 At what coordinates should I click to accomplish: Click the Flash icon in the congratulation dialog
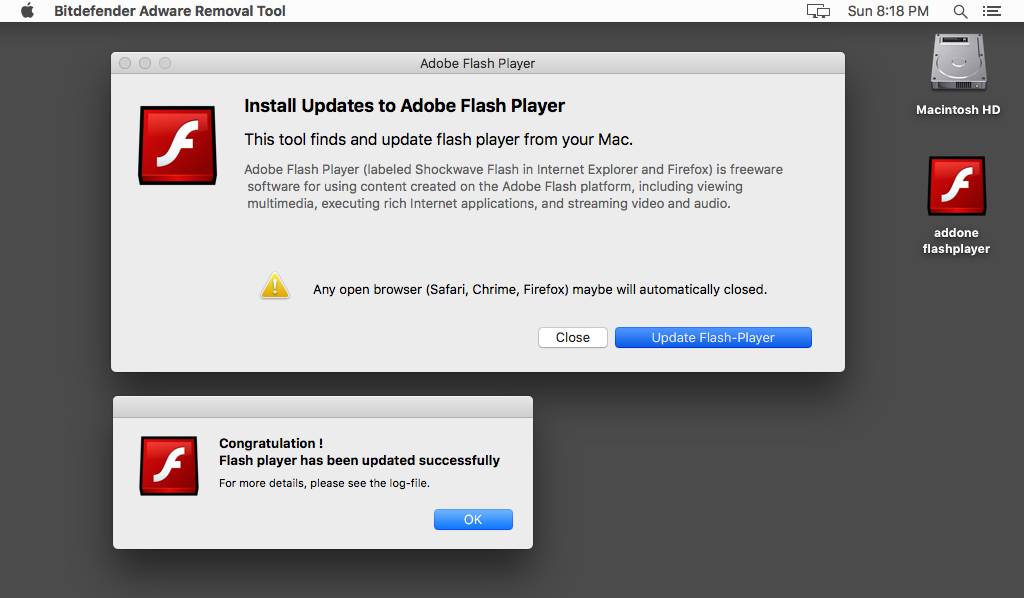click(168, 466)
